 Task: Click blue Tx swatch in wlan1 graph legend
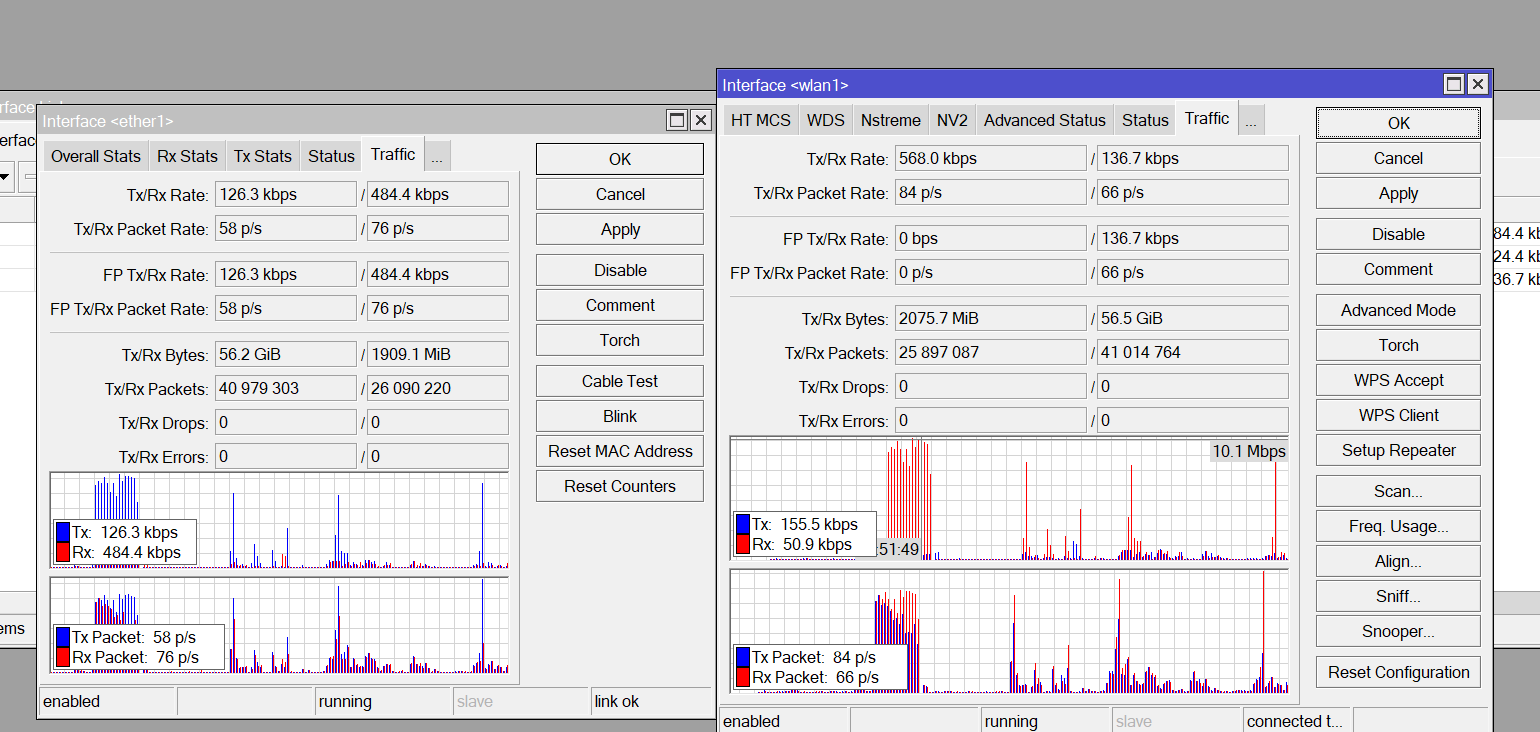click(x=742, y=524)
